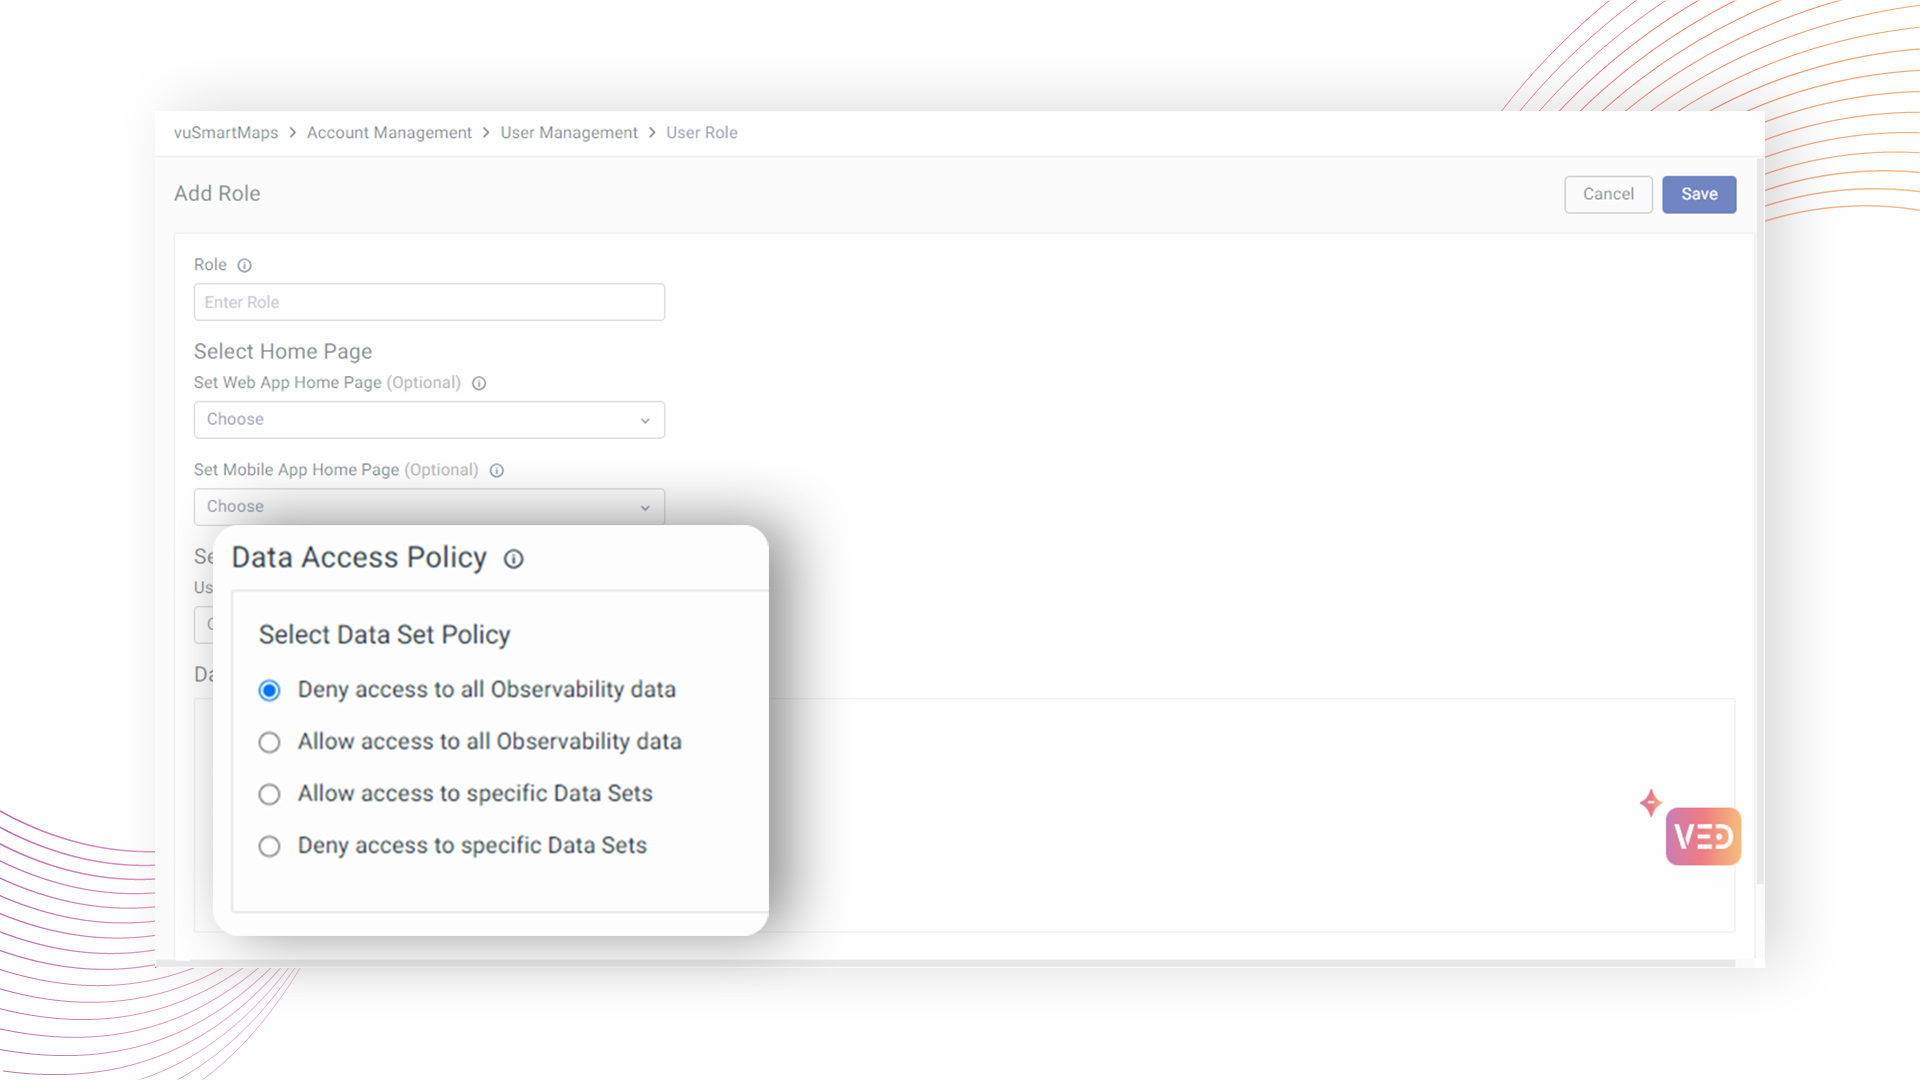Navigate to Account Management breadcrumb
Screen dimensions: 1920x1080
[389, 133]
